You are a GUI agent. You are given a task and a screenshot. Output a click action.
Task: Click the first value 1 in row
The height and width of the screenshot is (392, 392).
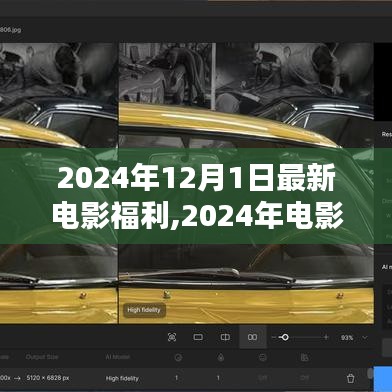click(x=177, y=378)
